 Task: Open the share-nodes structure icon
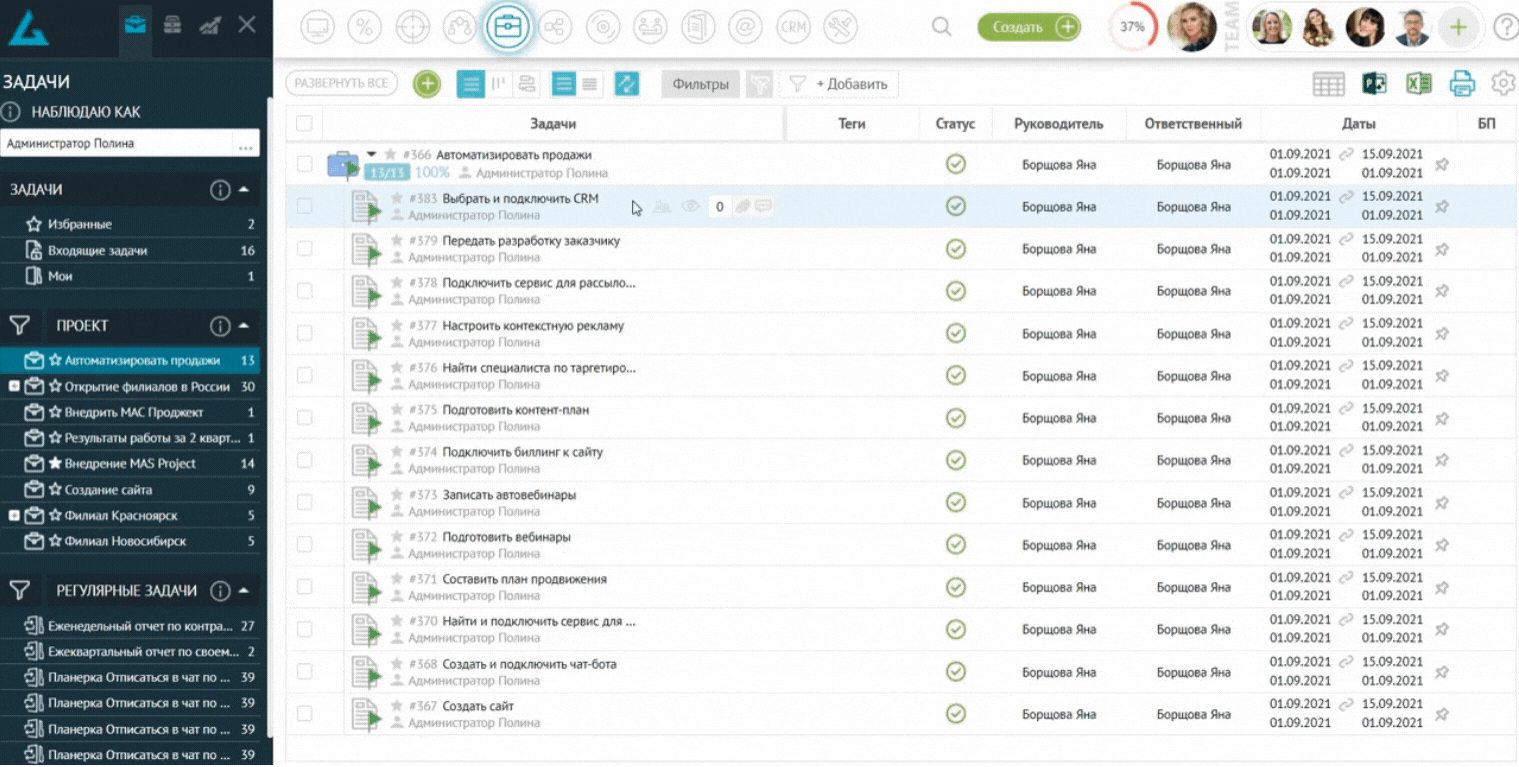555,28
